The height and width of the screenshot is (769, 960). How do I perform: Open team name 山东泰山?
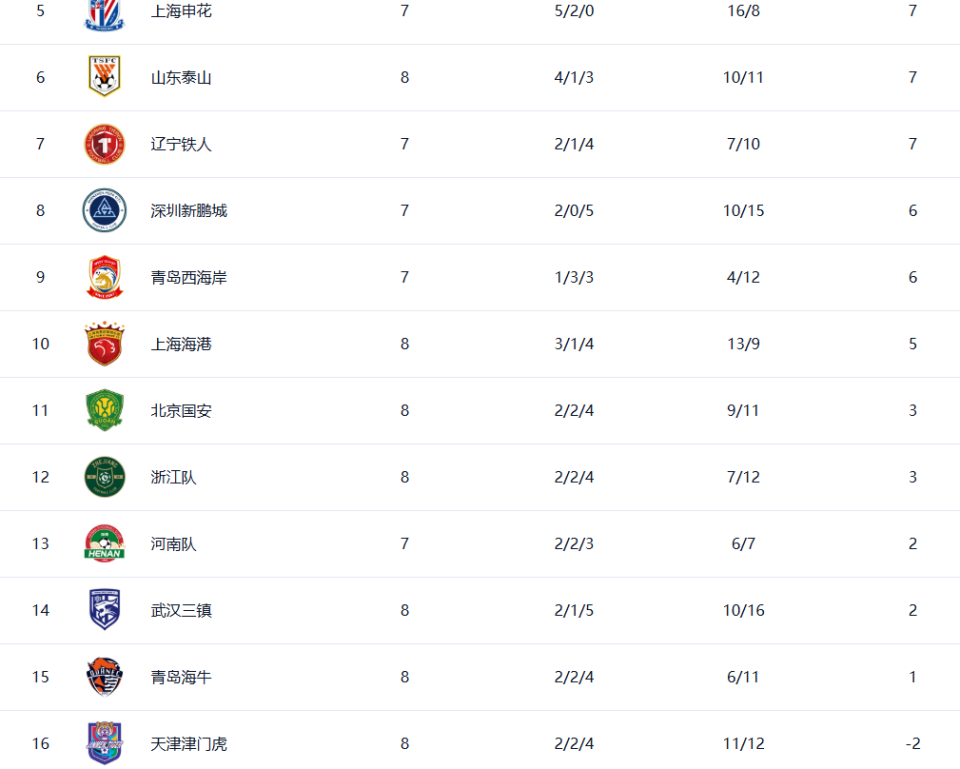click(x=181, y=78)
